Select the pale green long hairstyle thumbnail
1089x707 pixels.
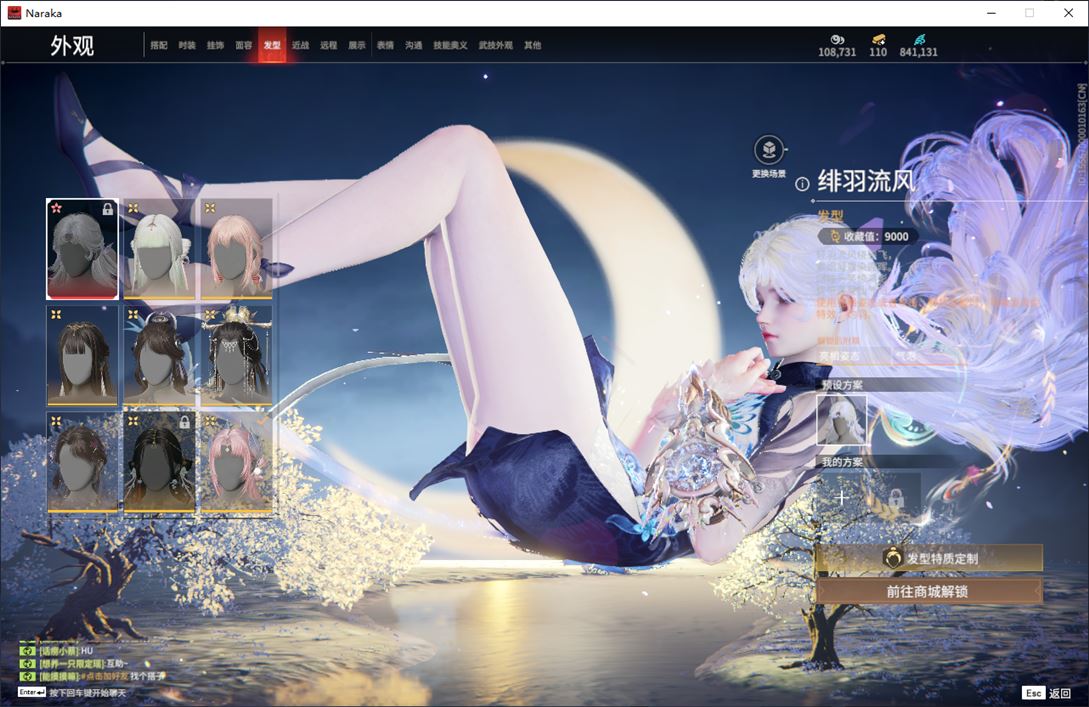click(x=159, y=249)
